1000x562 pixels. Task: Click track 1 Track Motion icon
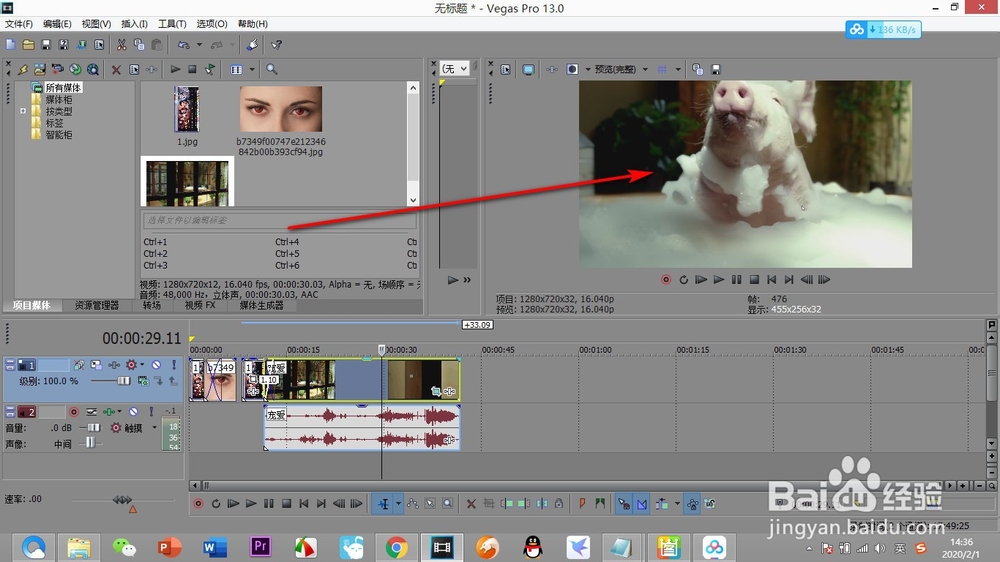pyautogui.click(x=96, y=365)
